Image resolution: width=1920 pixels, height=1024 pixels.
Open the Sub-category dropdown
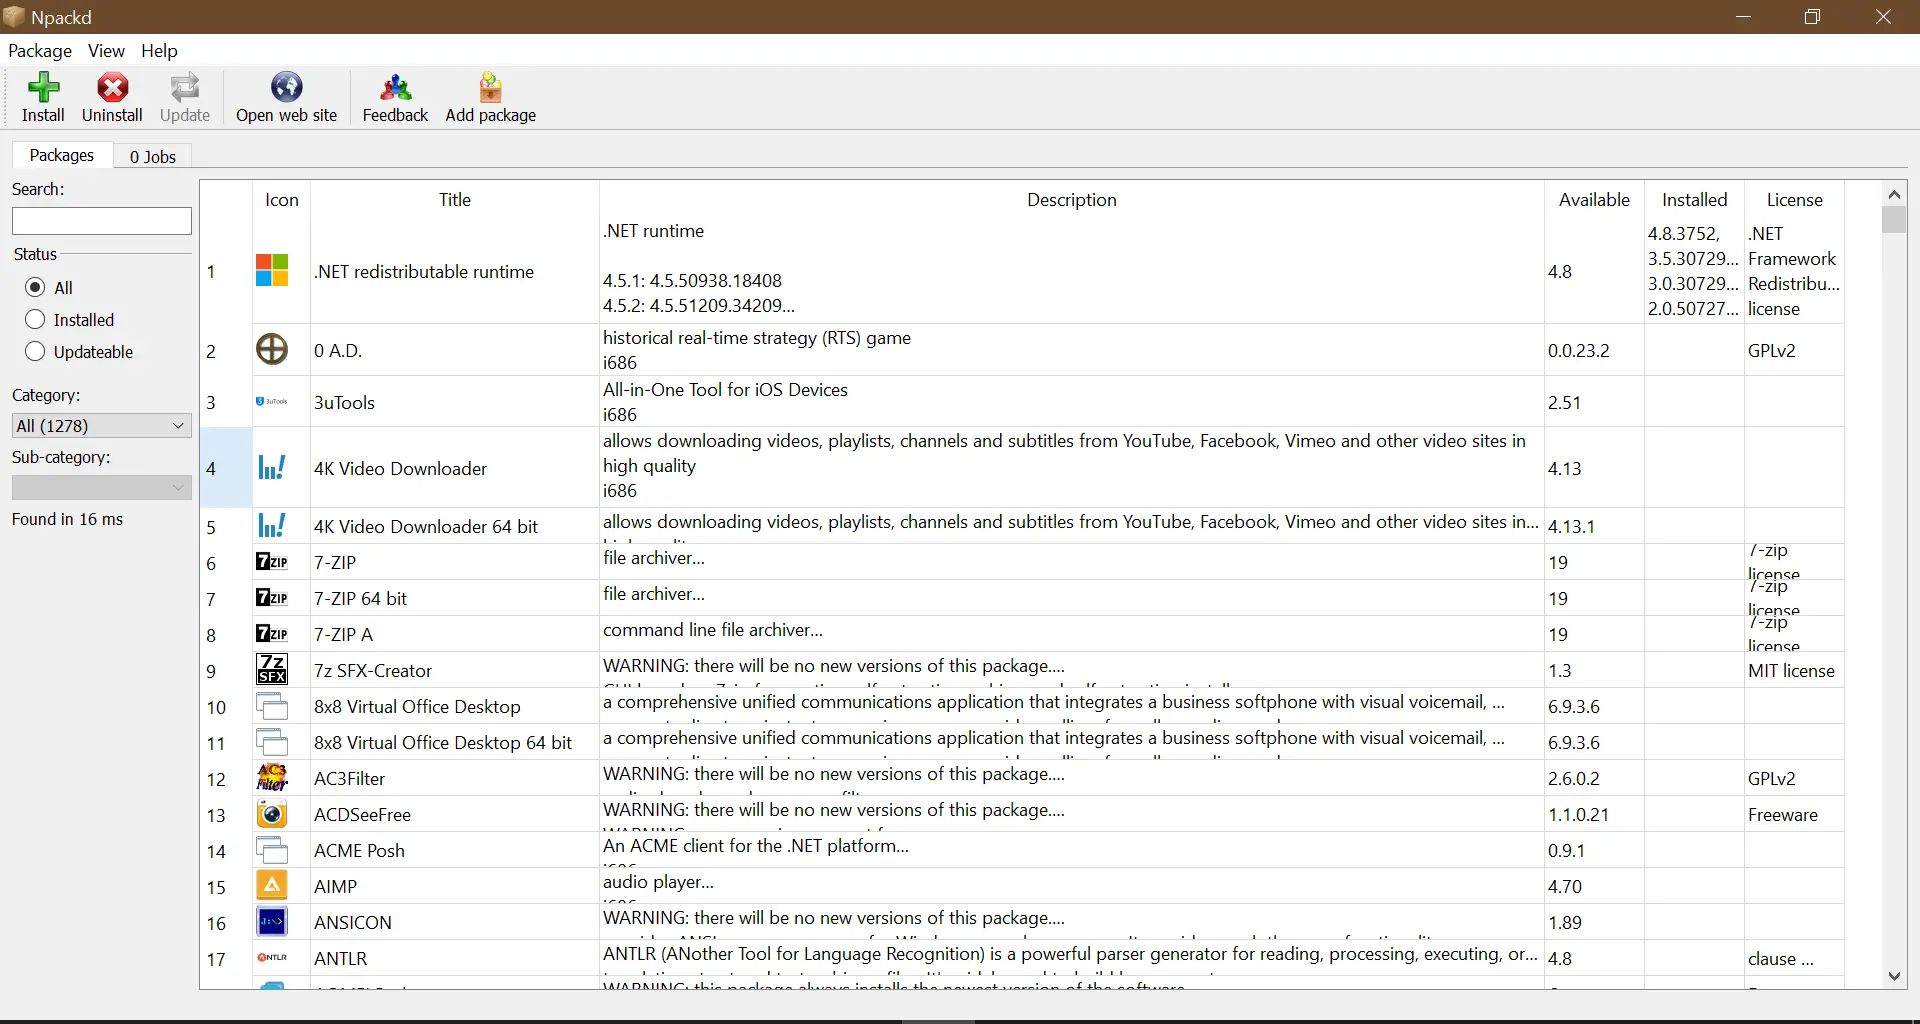point(101,487)
